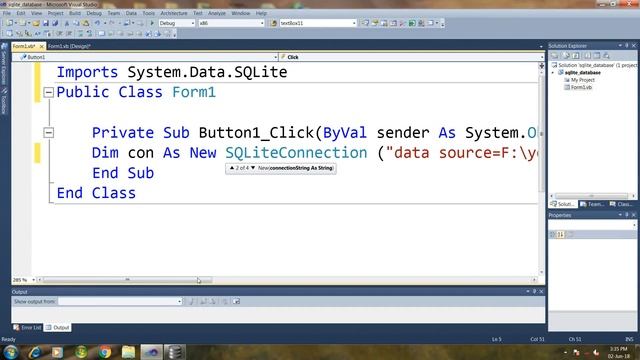Click Refresh icon in Solution Explorer toolbar
The height and width of the screenshot is (360, 640).
576,56
